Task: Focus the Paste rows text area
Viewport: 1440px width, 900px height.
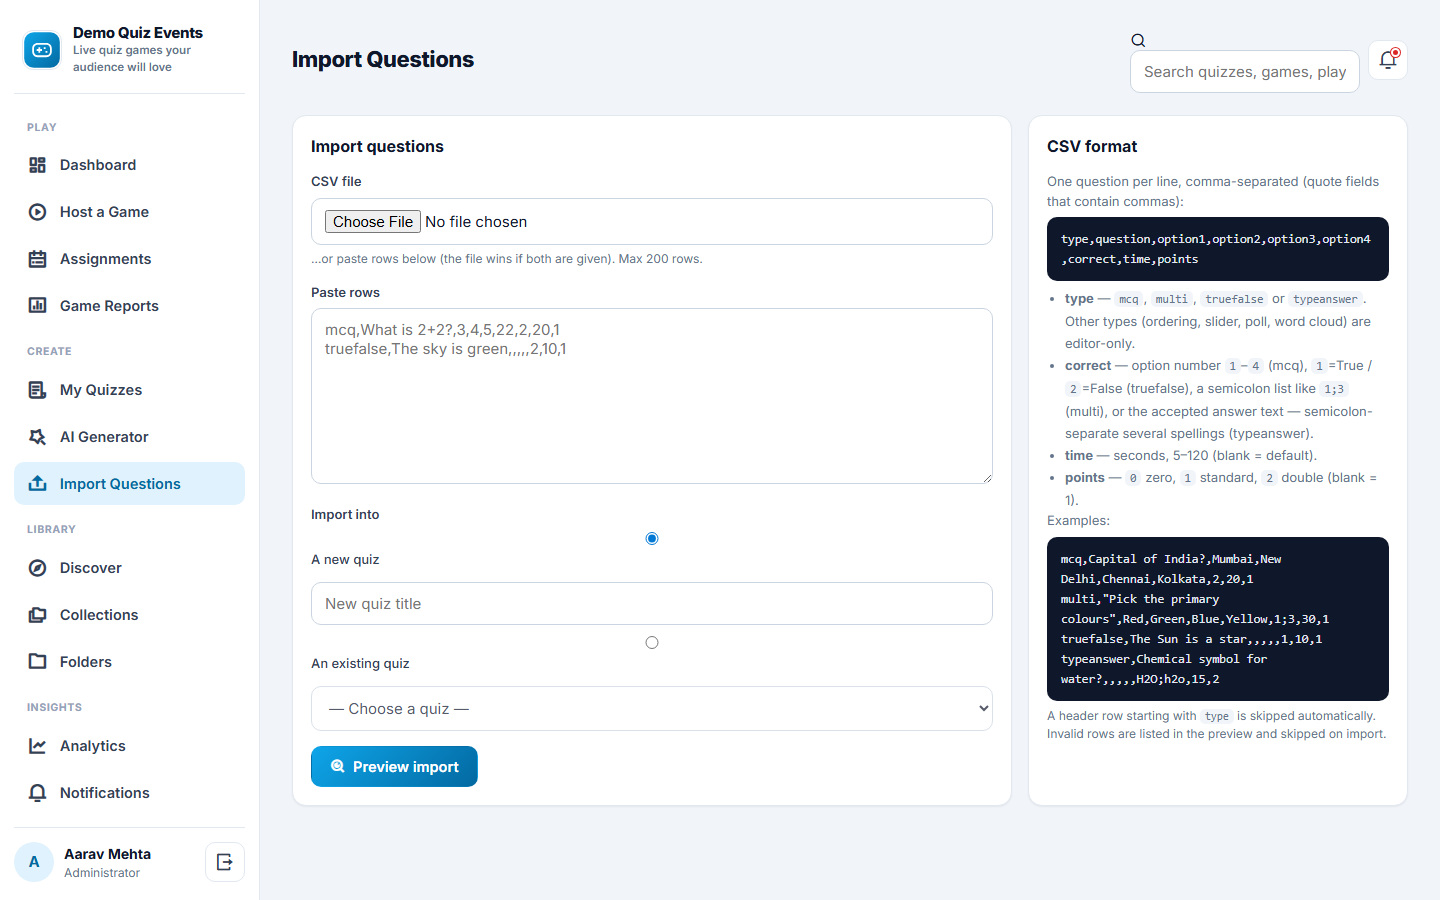Action: click(x=652, y=396)
